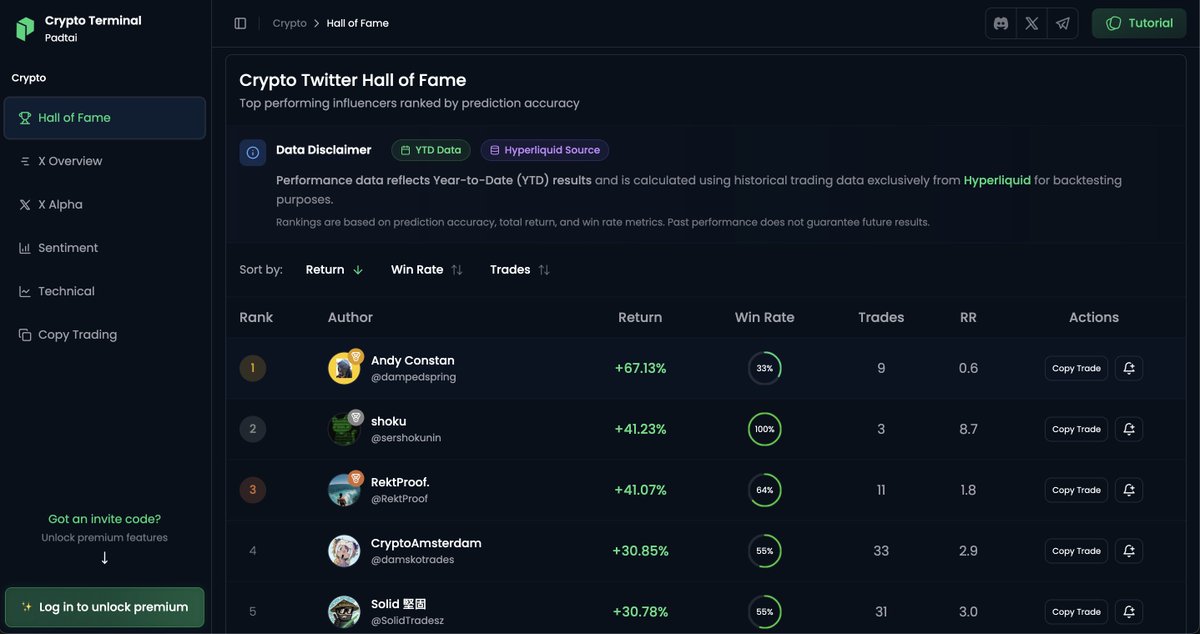Viewport: 1200px width, 634px height.
Task: Click the RR value 8.7
Action: click(x=968, y=429)
